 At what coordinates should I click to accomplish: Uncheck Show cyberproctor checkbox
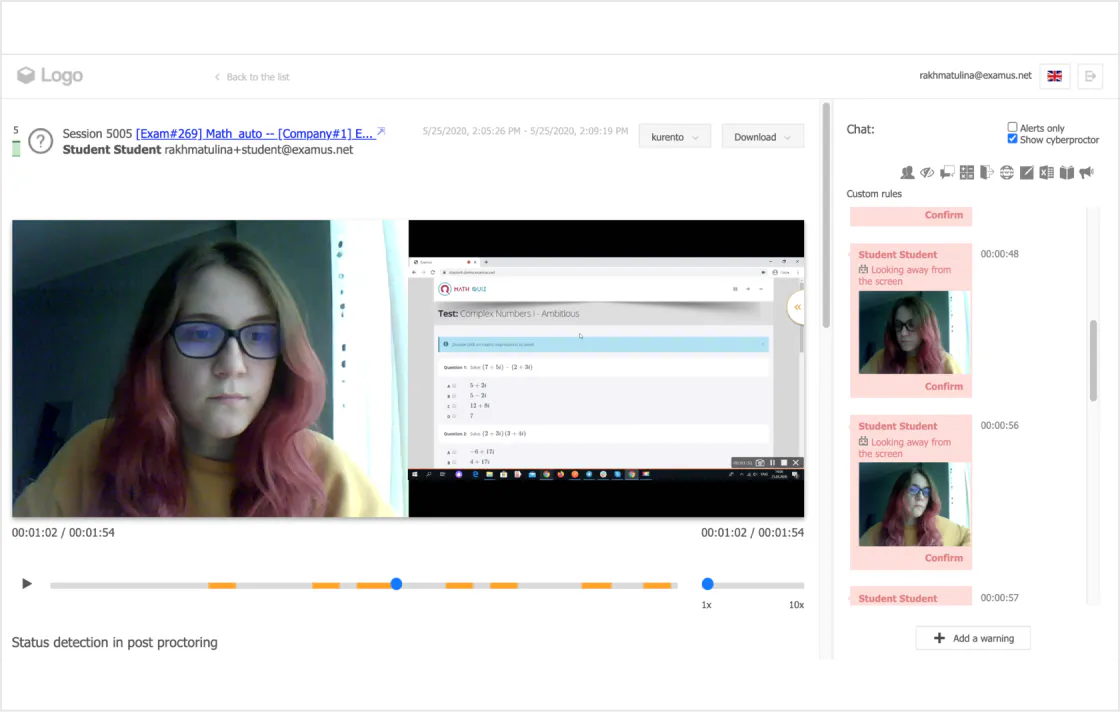[x=1012, y=139]
